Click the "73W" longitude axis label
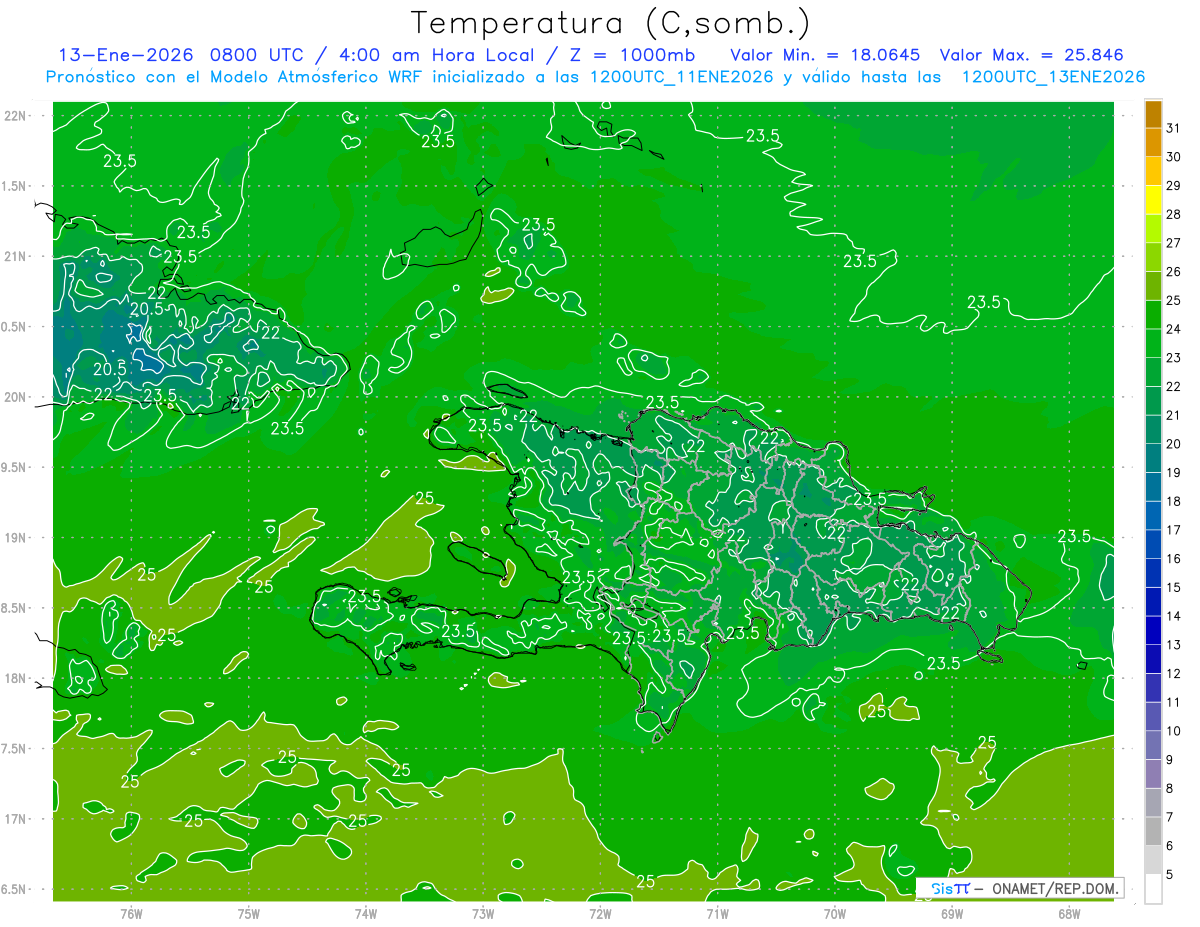Image resolution: width=1200 pixels, height=927 pixels. pyautogui.click(x=483, y=913)
